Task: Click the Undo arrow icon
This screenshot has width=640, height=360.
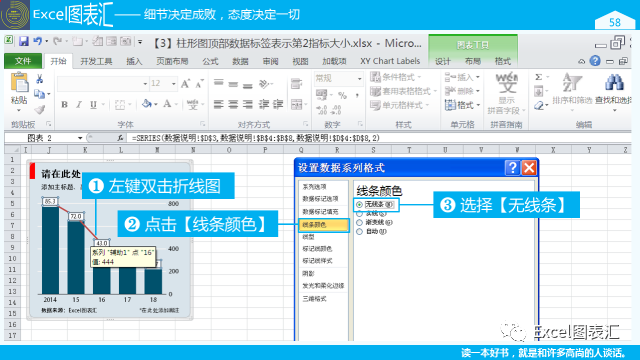Action: (38, 41)
